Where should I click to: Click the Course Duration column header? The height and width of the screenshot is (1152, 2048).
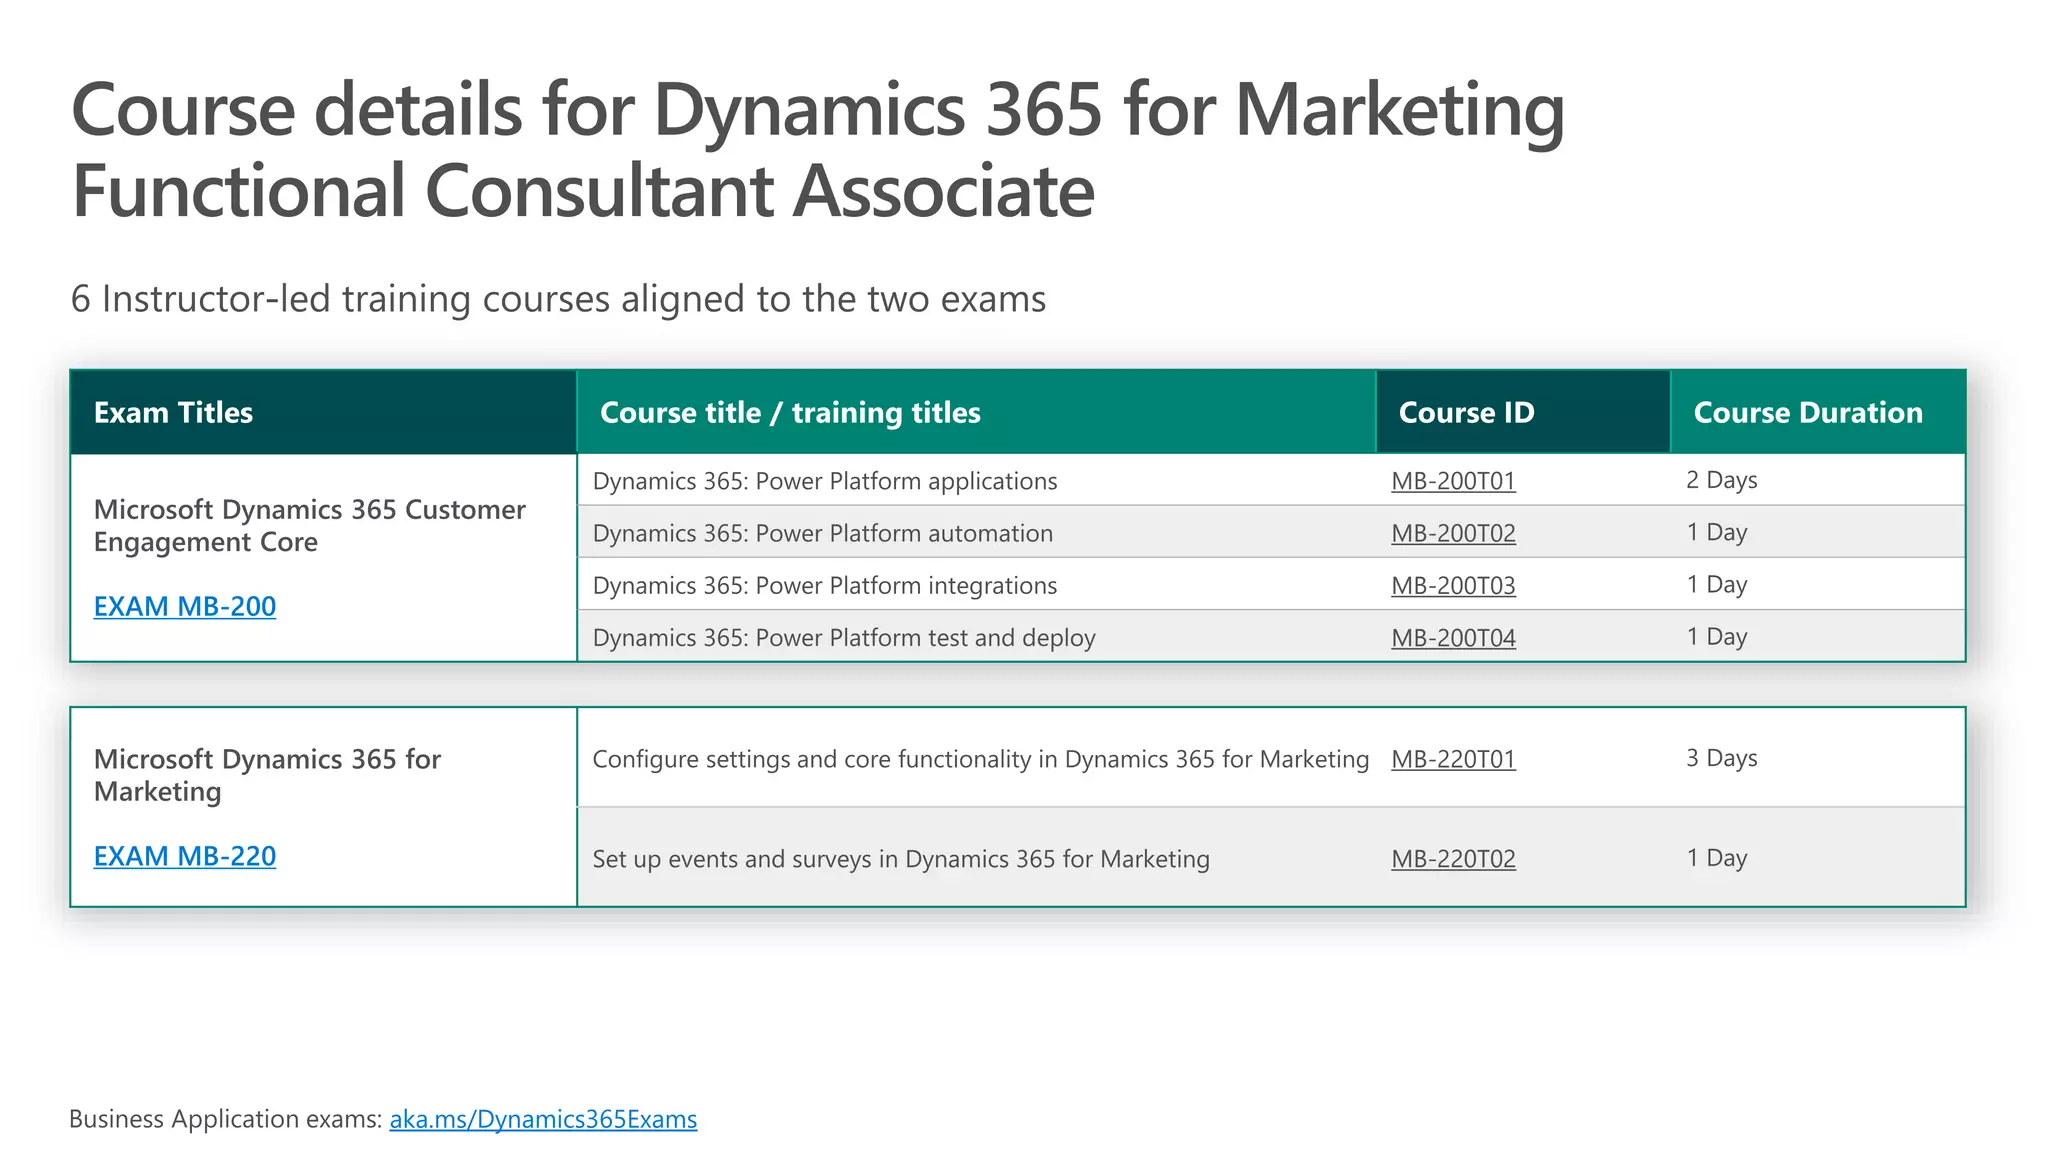pos(1818,412)
